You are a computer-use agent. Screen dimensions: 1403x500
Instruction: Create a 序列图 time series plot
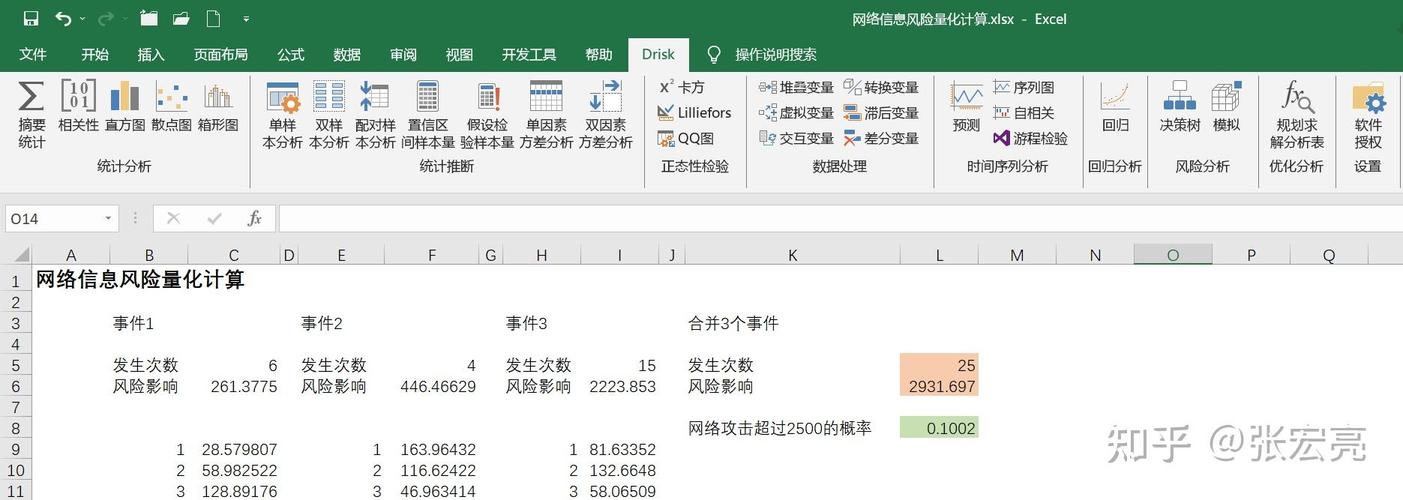point(1024,87)
